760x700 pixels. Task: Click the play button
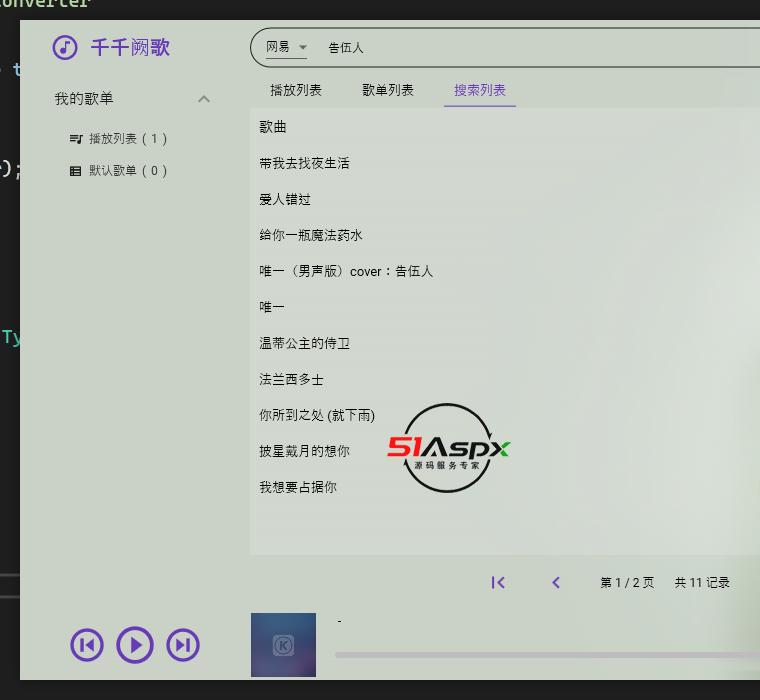(135, 645)
